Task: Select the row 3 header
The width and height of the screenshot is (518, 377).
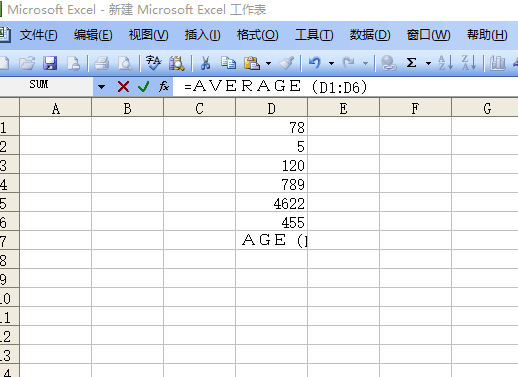Action: point(9,165)
